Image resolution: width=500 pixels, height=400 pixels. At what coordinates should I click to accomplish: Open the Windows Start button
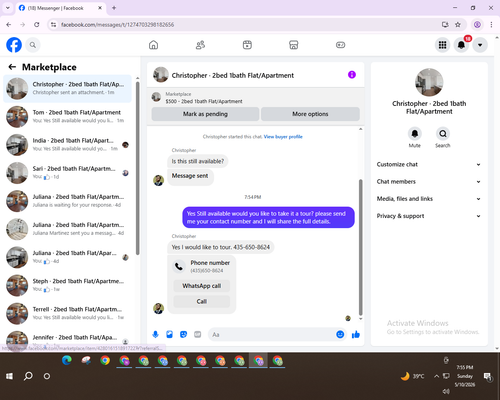pos(9,376)
